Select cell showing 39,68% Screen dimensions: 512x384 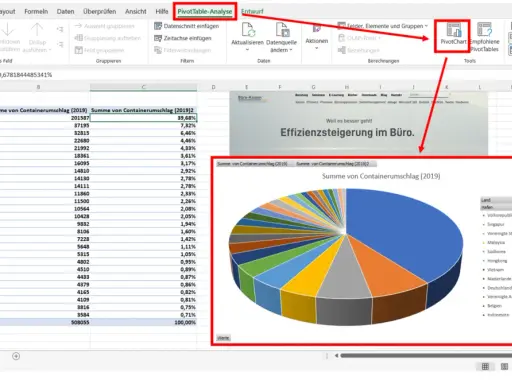click(x=143, y=118)
